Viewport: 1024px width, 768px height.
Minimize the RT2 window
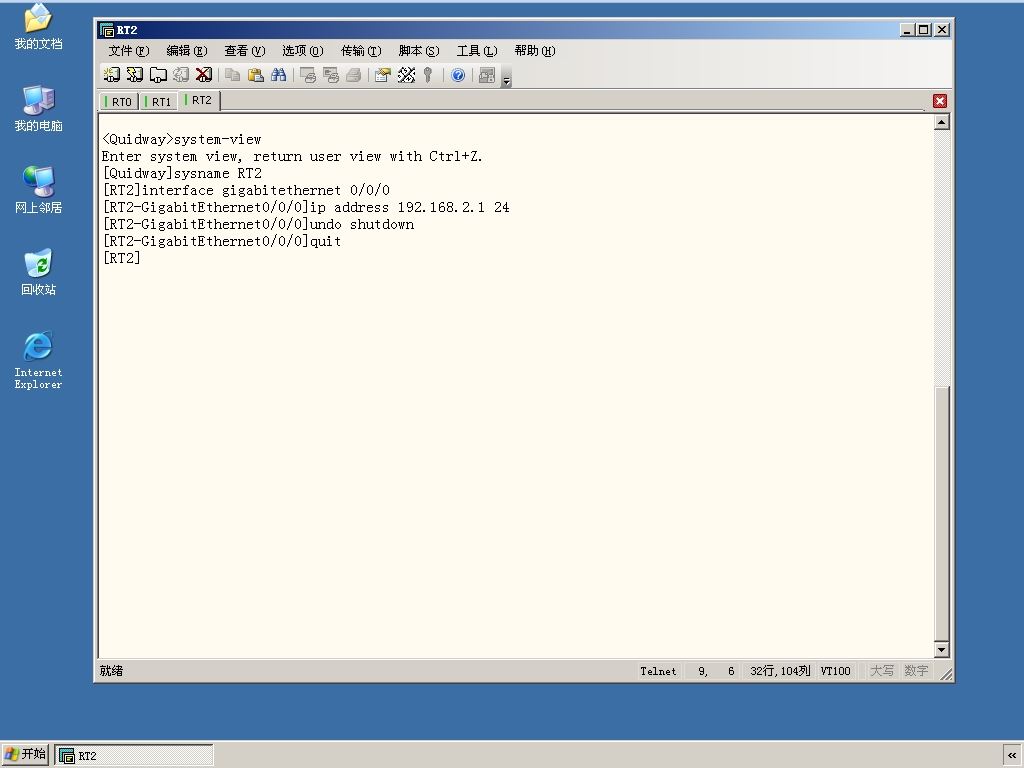(907, 29)
